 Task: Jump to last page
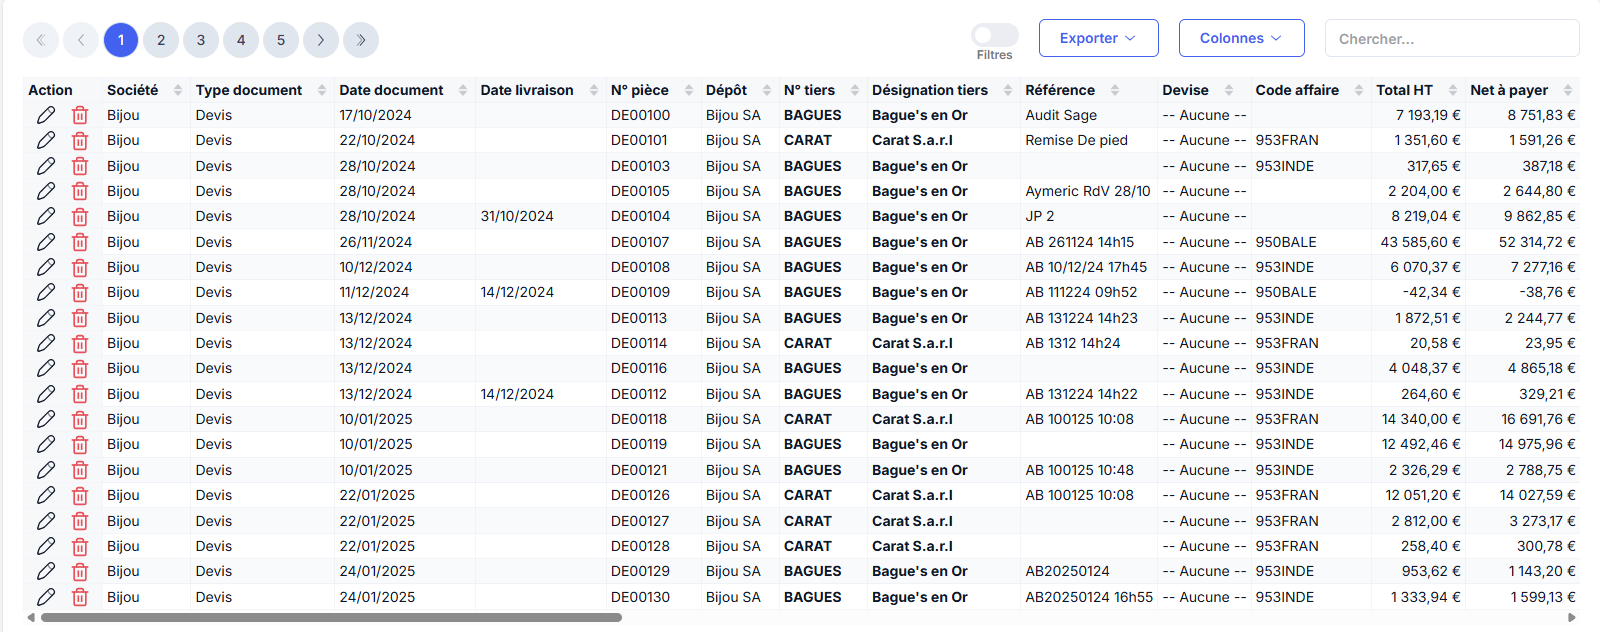(x=361, y=40)
